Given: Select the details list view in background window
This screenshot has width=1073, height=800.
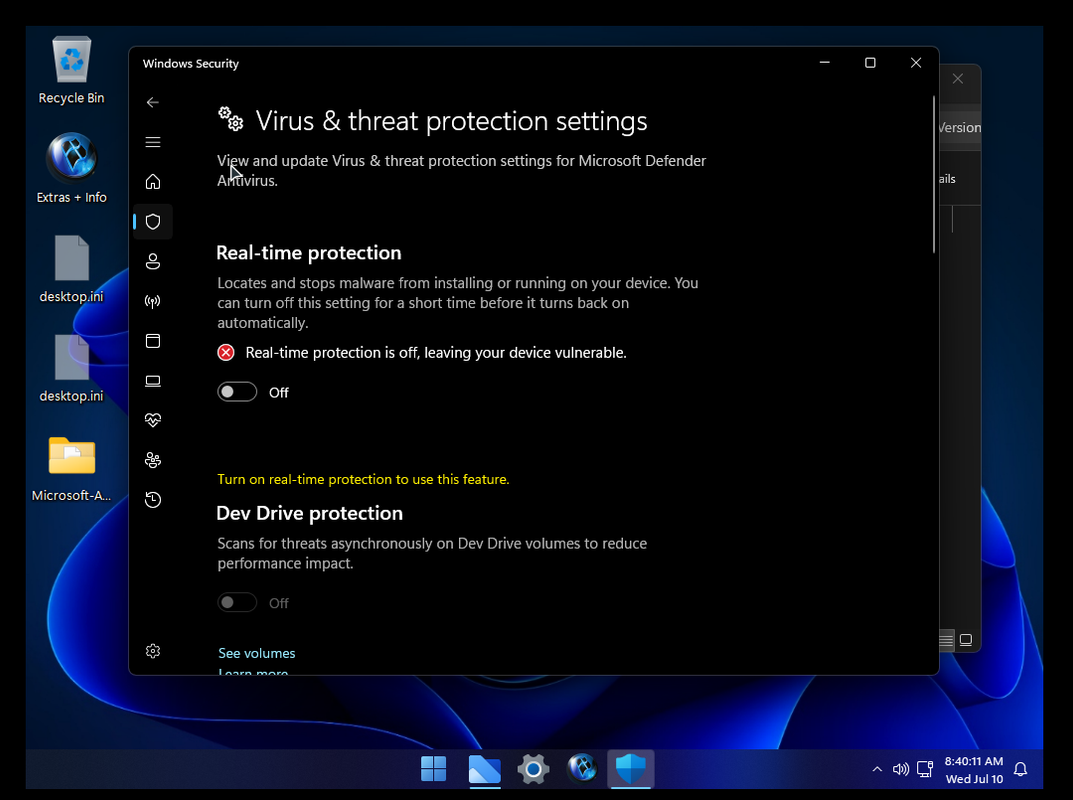Looking at the screenshot, I should point(946,641).
